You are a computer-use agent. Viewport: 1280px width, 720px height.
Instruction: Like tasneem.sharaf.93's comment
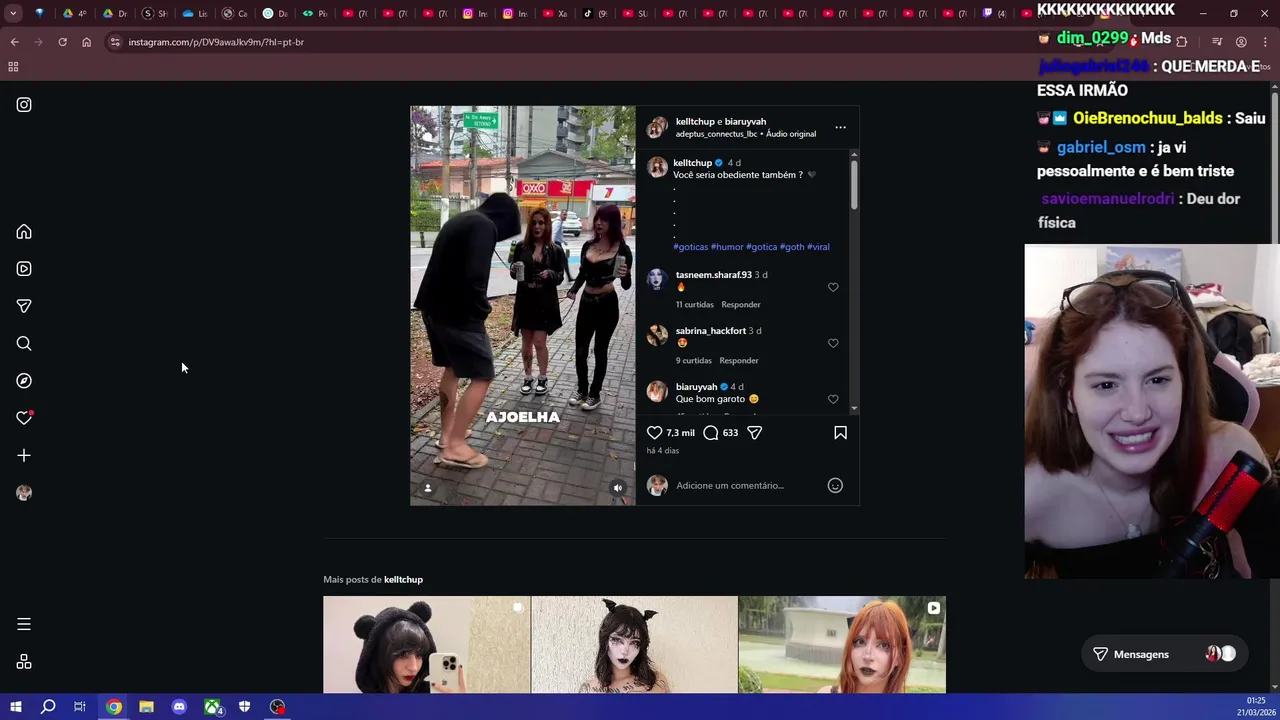833,287
